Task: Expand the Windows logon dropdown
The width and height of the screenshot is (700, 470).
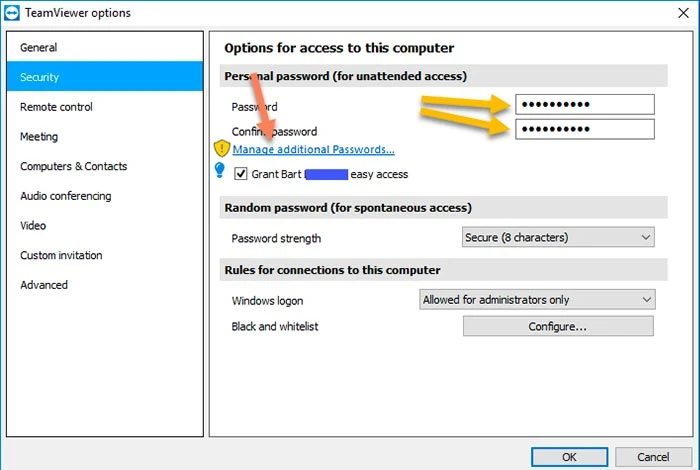Action: (537, 299)
